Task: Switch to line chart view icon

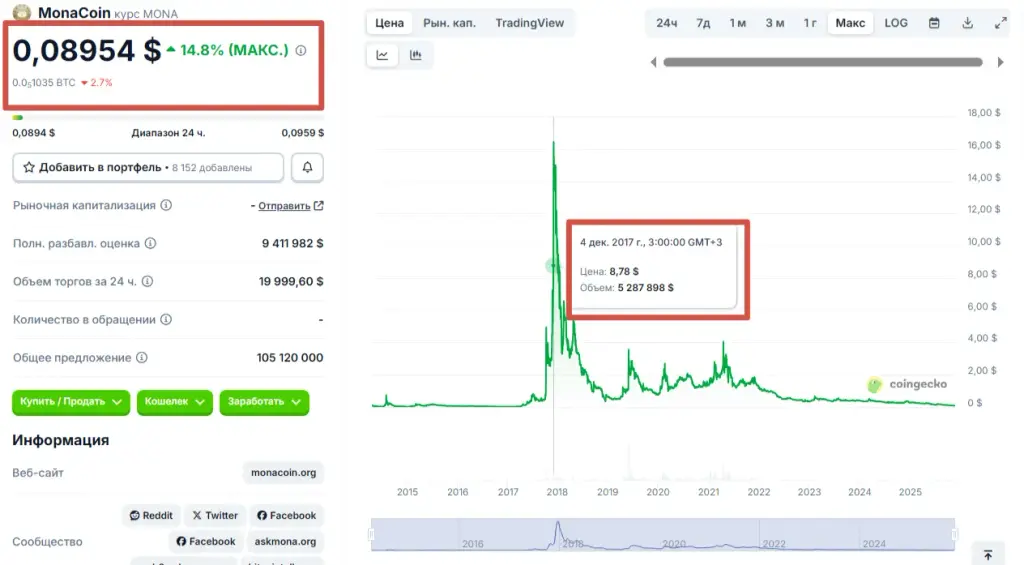Action: (382, 55)
